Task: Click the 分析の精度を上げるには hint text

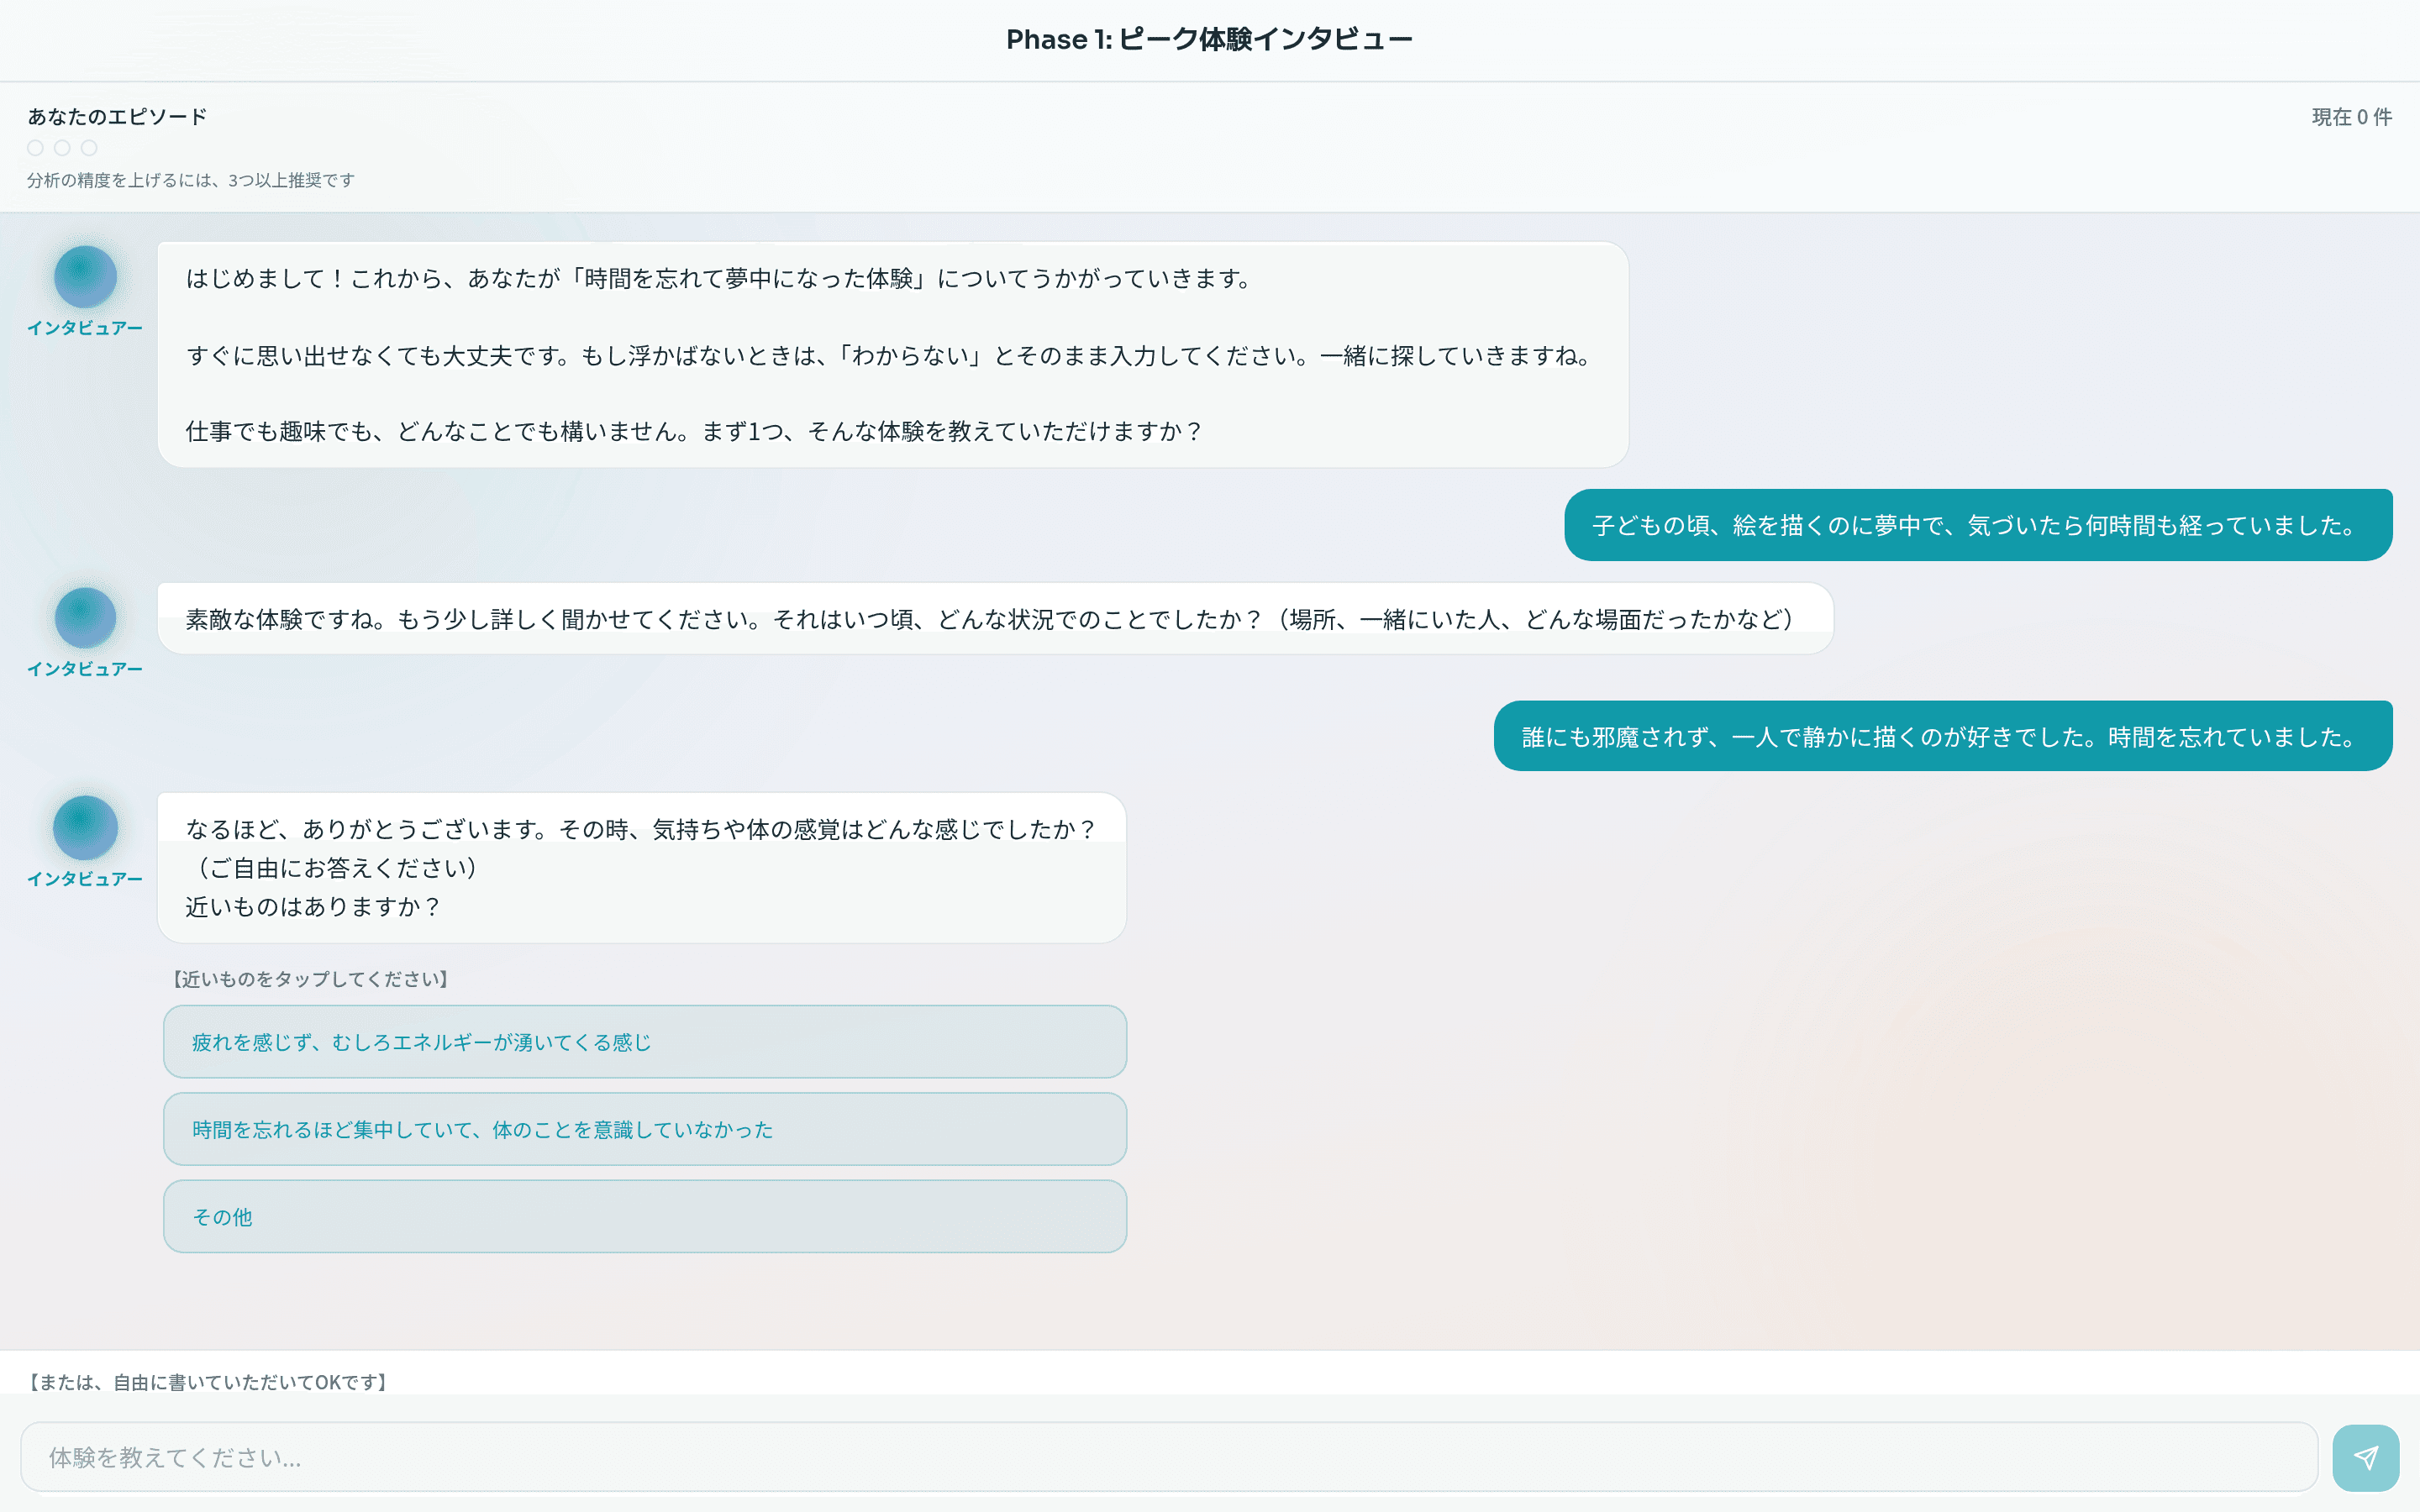Action: point(191,180)
